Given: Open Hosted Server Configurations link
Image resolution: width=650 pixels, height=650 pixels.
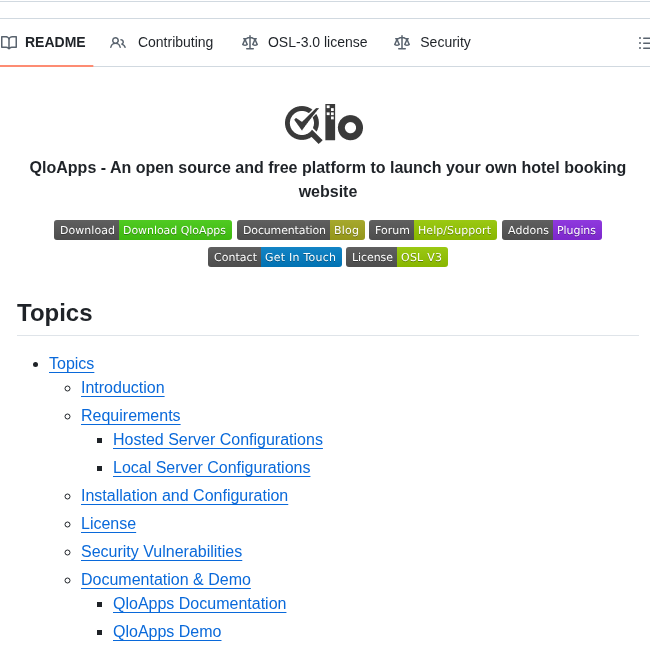Looking at the screenshot, I should (x=218, y=439).
